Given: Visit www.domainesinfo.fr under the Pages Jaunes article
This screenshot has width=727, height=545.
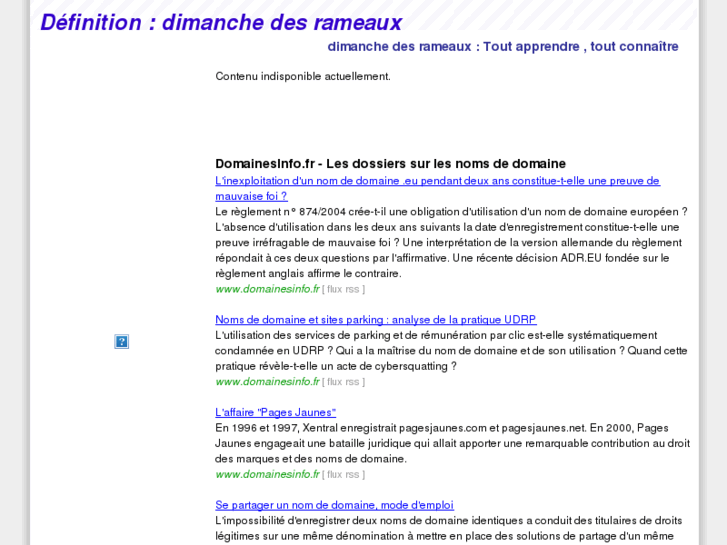Looking at the screenshot, I should pyautogui.click(x=268, y=474).
